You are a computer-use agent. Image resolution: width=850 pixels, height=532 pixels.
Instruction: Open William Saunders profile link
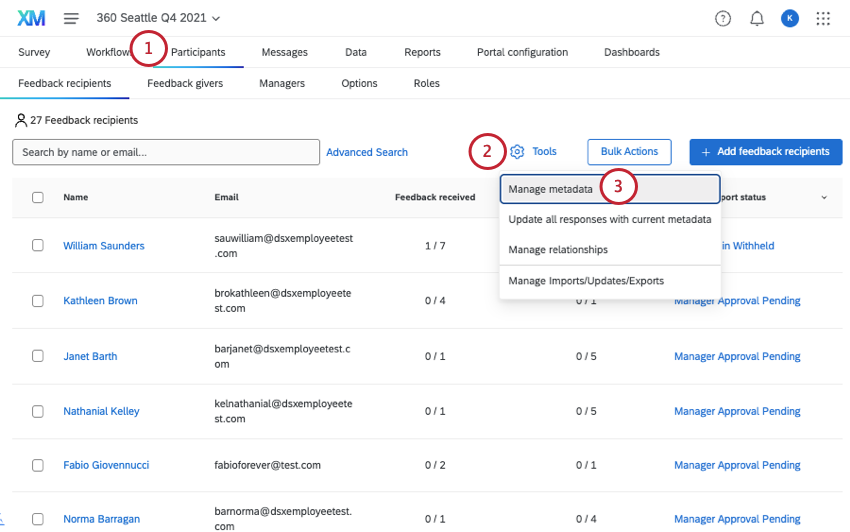(104, 246)
